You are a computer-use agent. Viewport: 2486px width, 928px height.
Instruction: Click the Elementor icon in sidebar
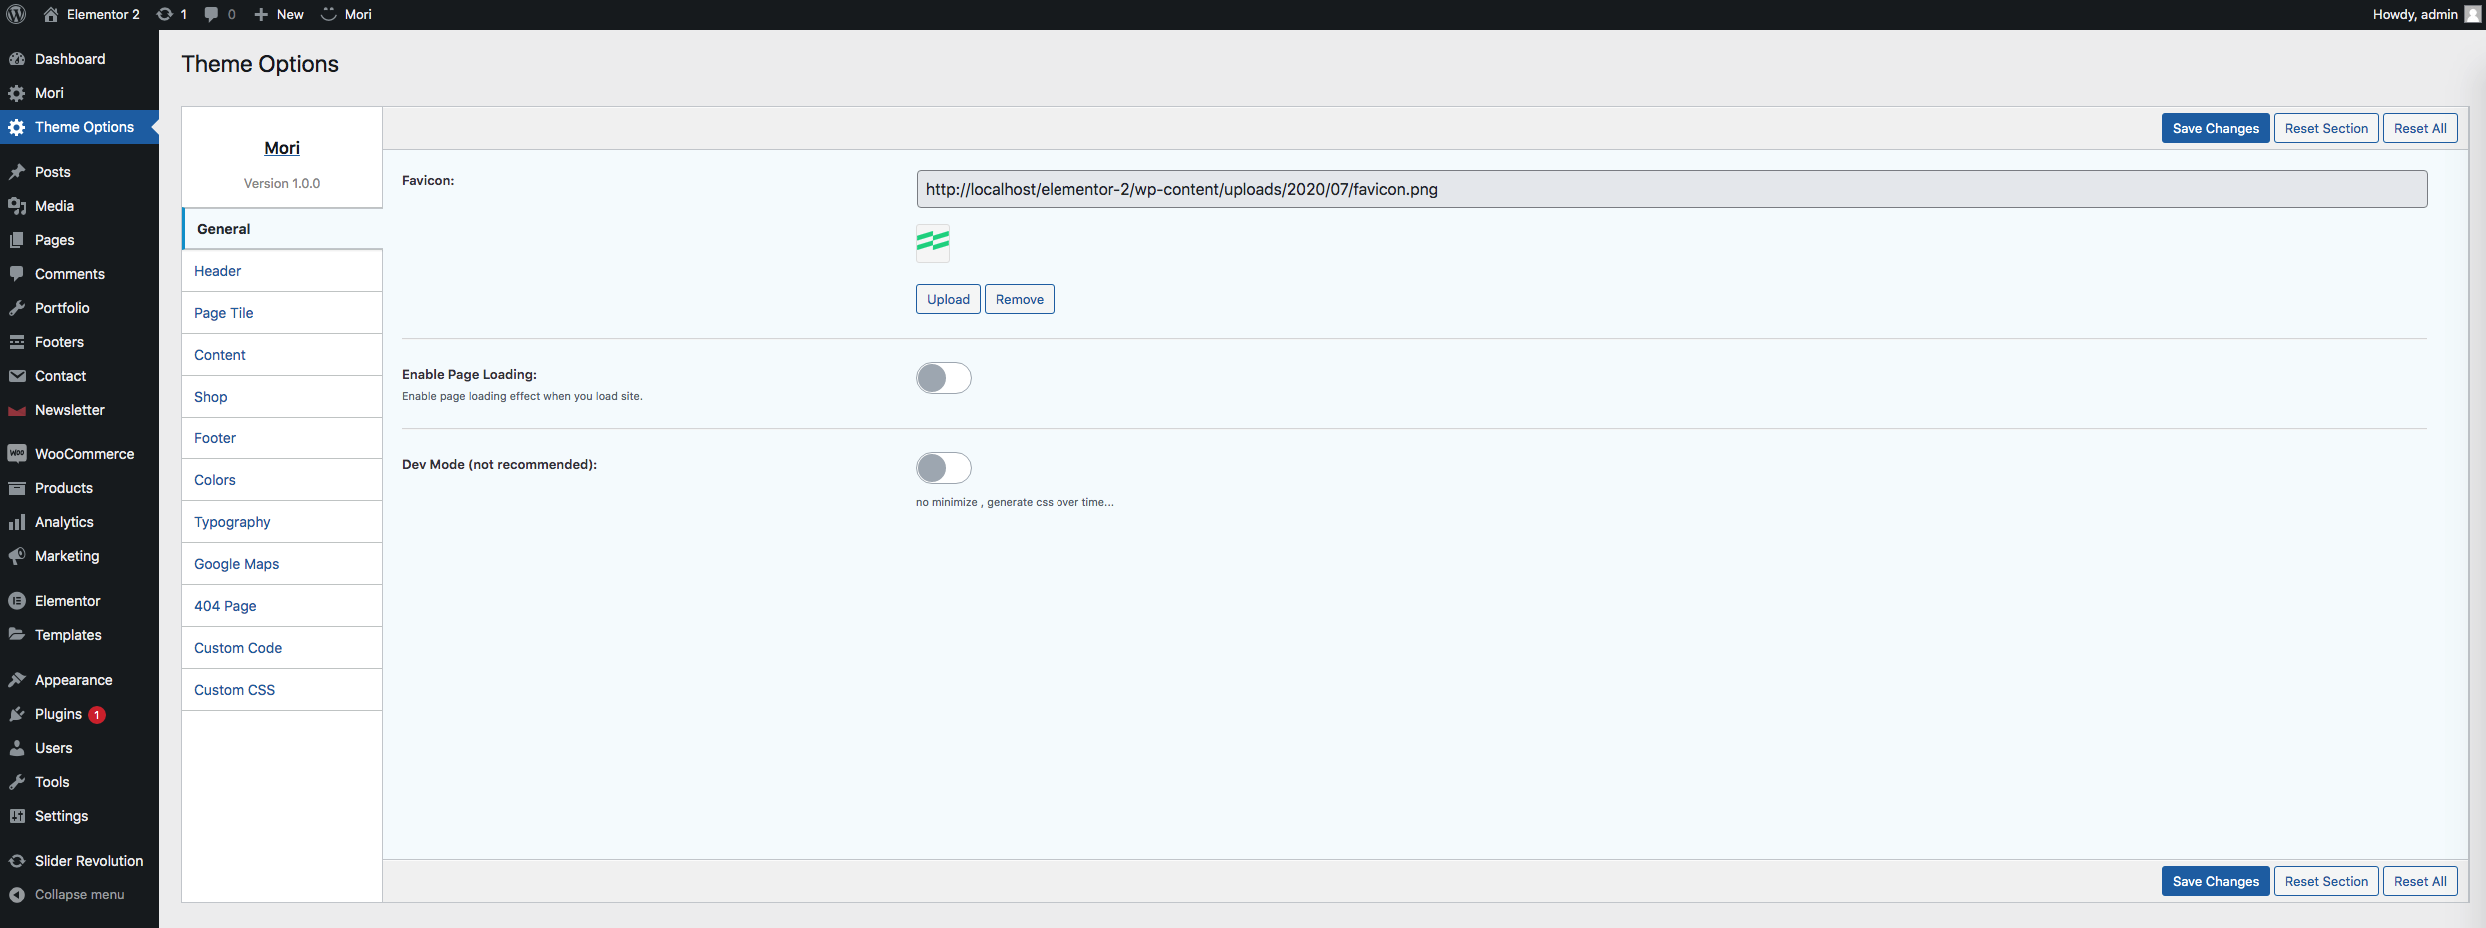coord(17,601)
